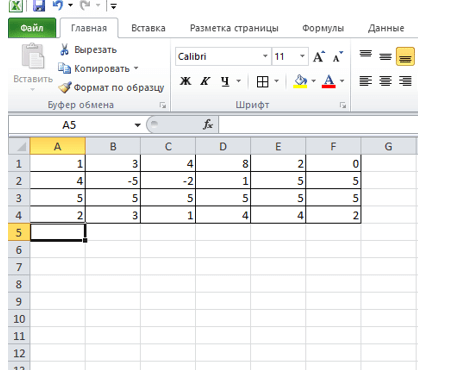Center text horizontally
Image resolution: width=449 pixels, height=385 pixels.
click(385, 81)
